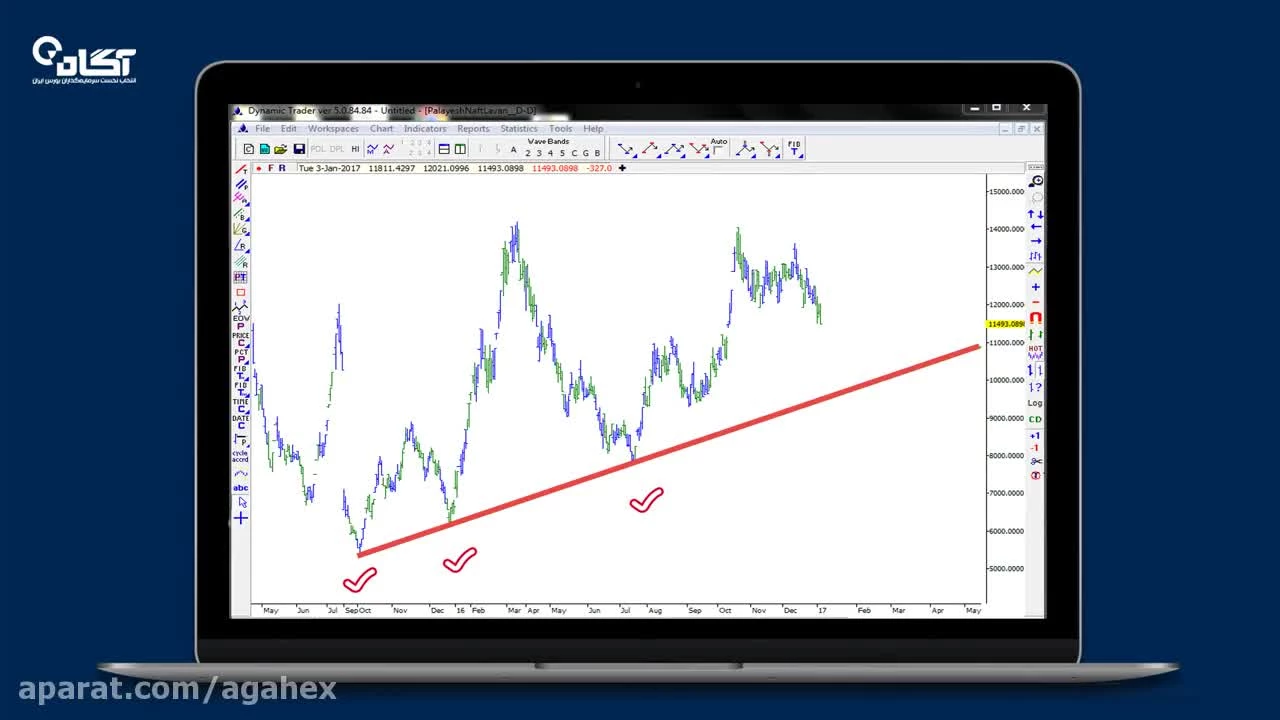Click the DPL toolbar button

(x=337, y=149)
